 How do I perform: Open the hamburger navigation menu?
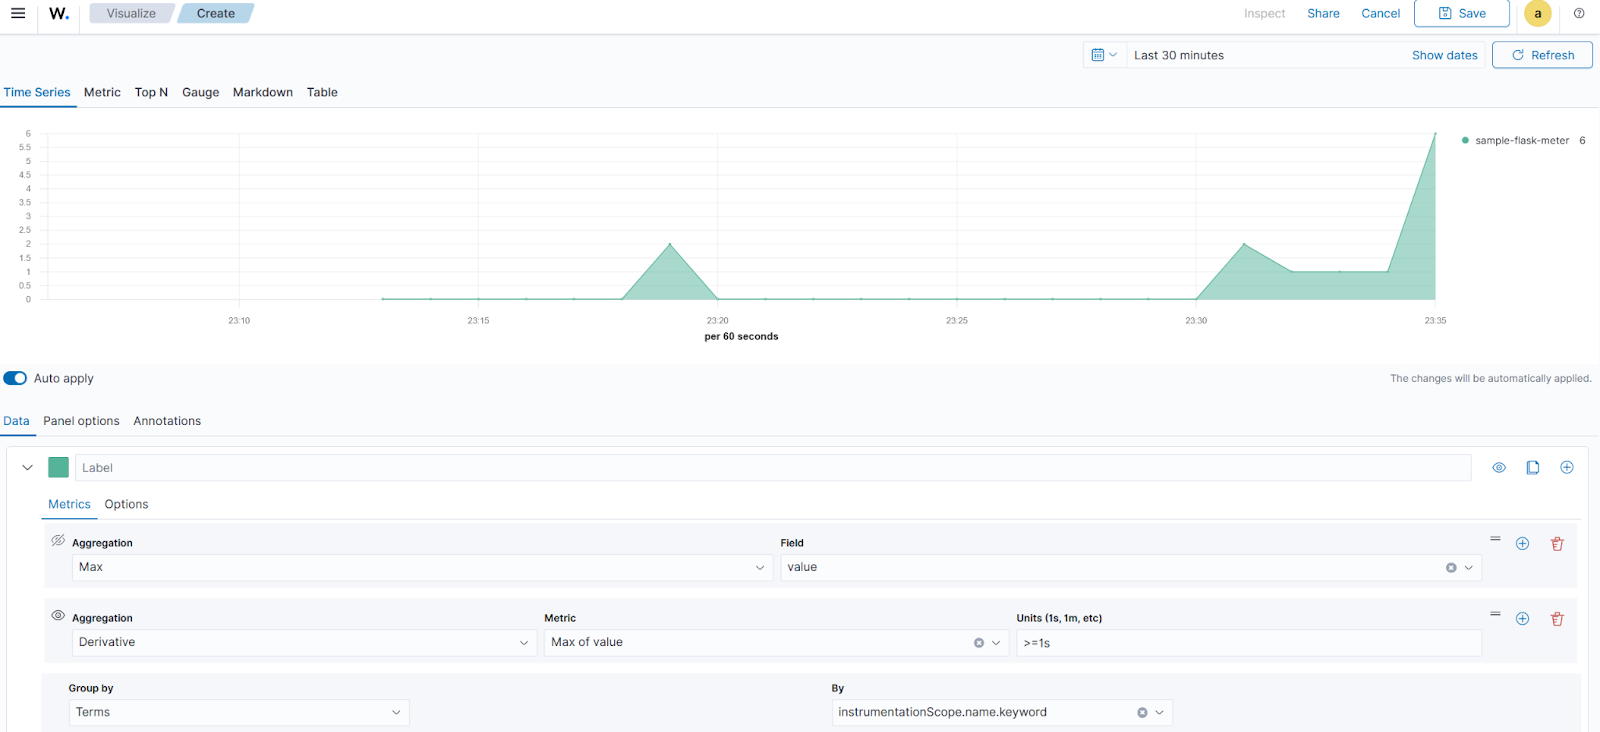[18, 14]
